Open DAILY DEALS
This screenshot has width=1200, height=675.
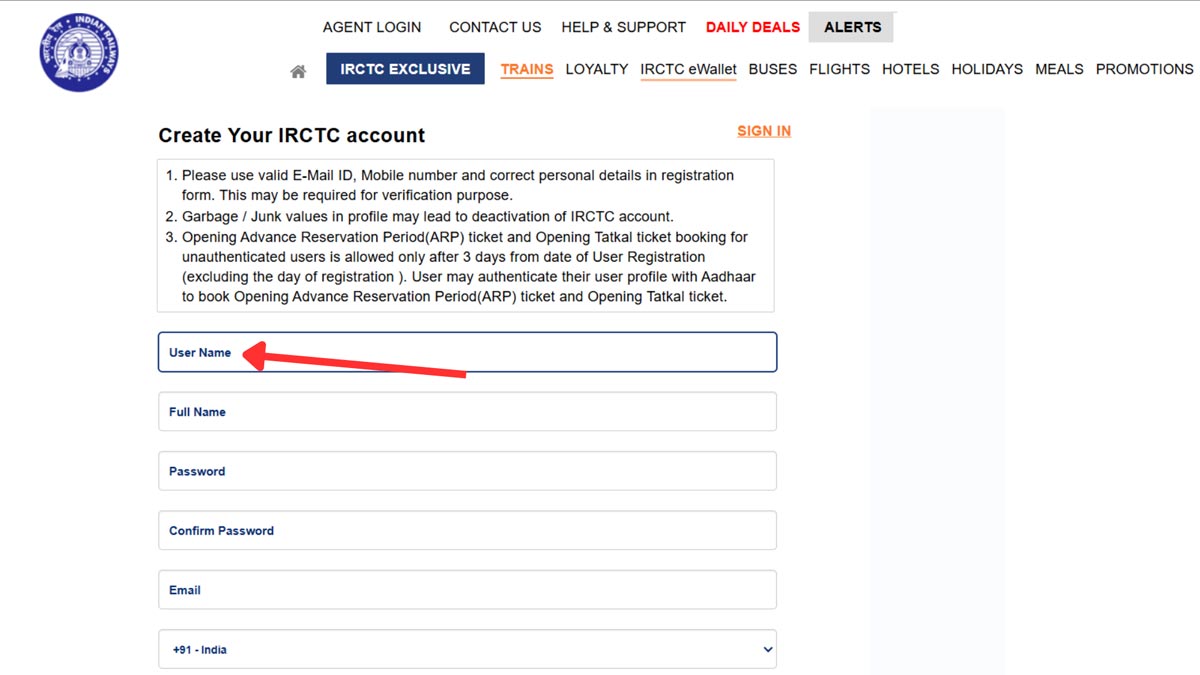[752, 27]
